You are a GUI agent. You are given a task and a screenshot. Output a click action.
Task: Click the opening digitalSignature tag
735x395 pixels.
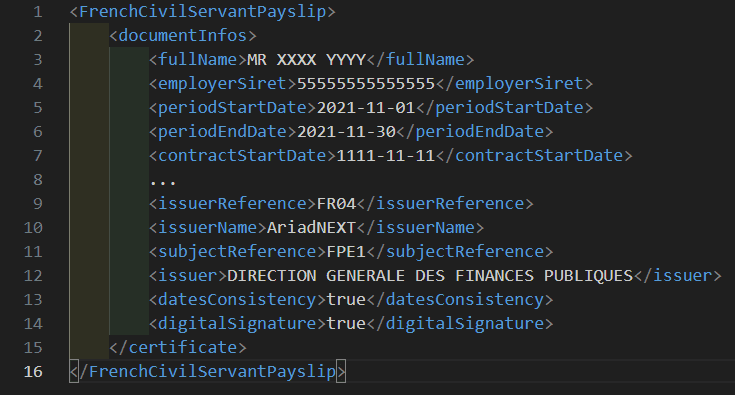click(237, 323)
